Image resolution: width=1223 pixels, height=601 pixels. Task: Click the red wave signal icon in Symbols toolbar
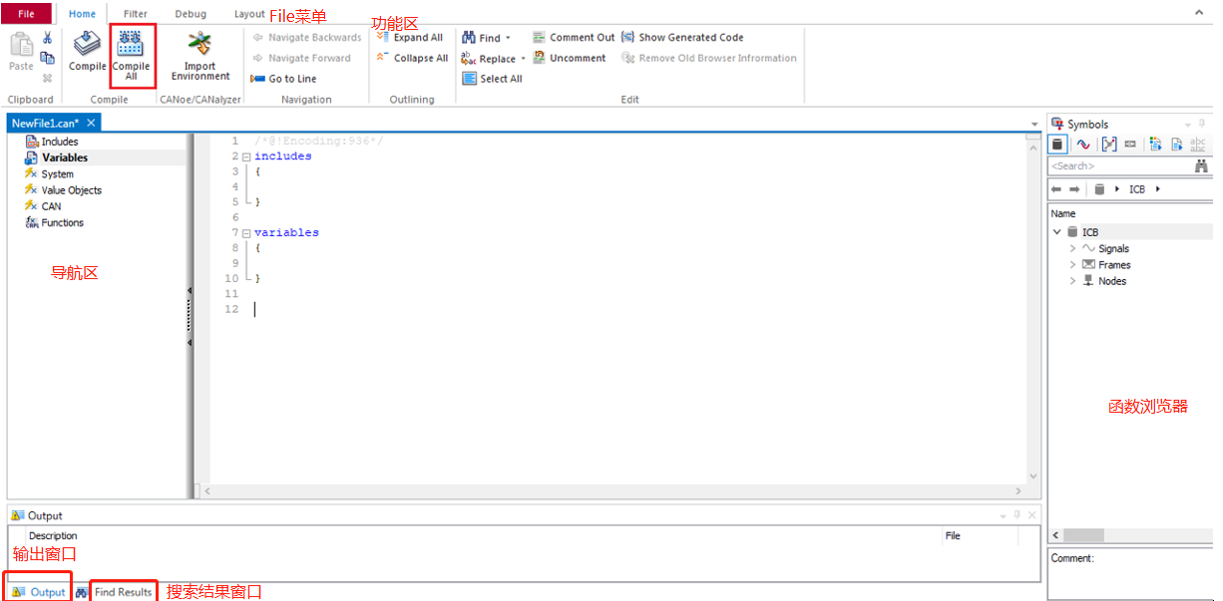coord(1083,145)
